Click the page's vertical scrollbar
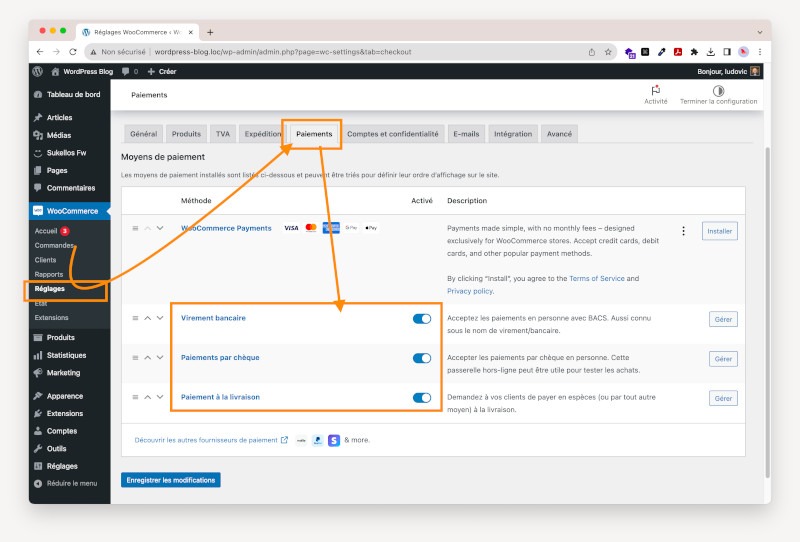800x542 pixels. click(766, 300)
